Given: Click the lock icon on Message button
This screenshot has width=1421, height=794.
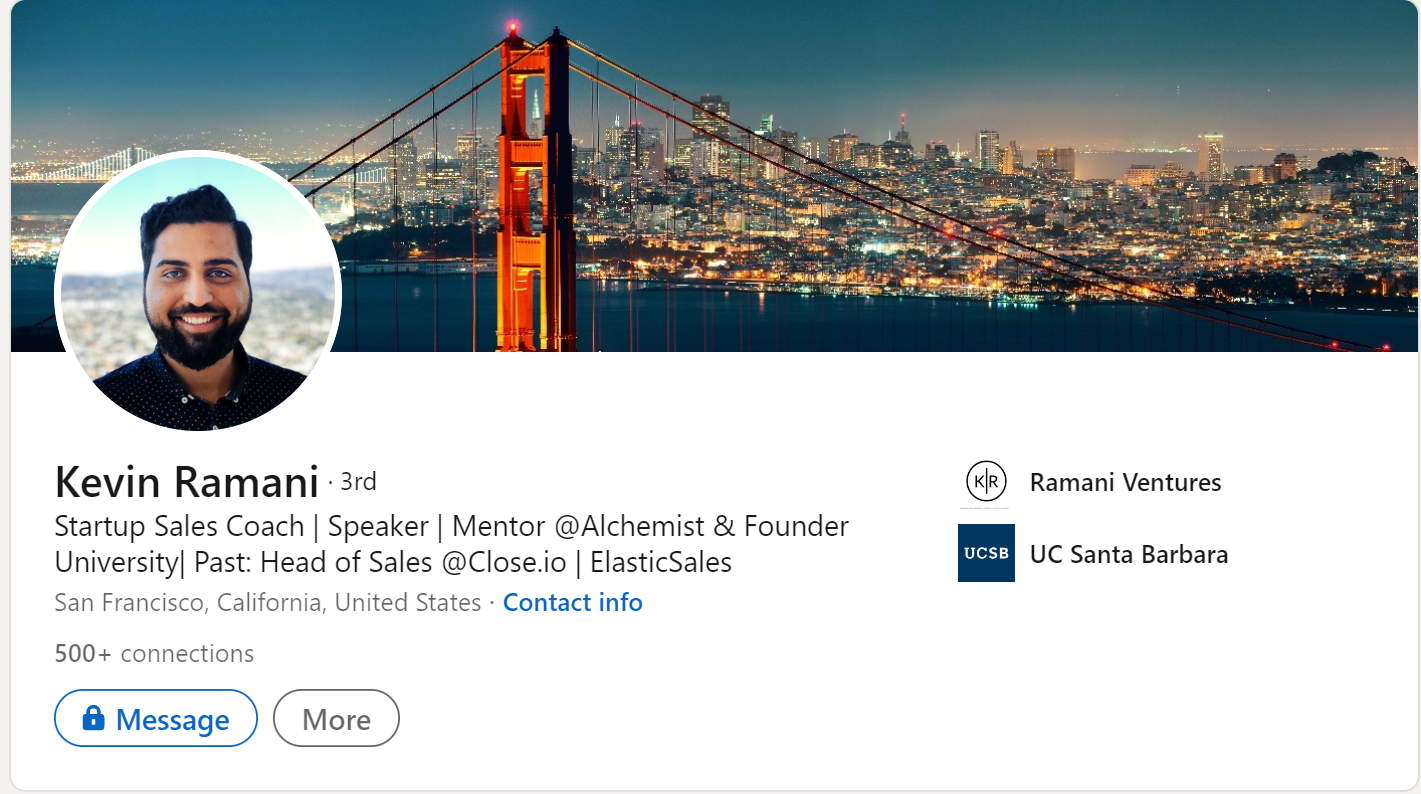Looking at the screenshot, I should tap(93, 718).
